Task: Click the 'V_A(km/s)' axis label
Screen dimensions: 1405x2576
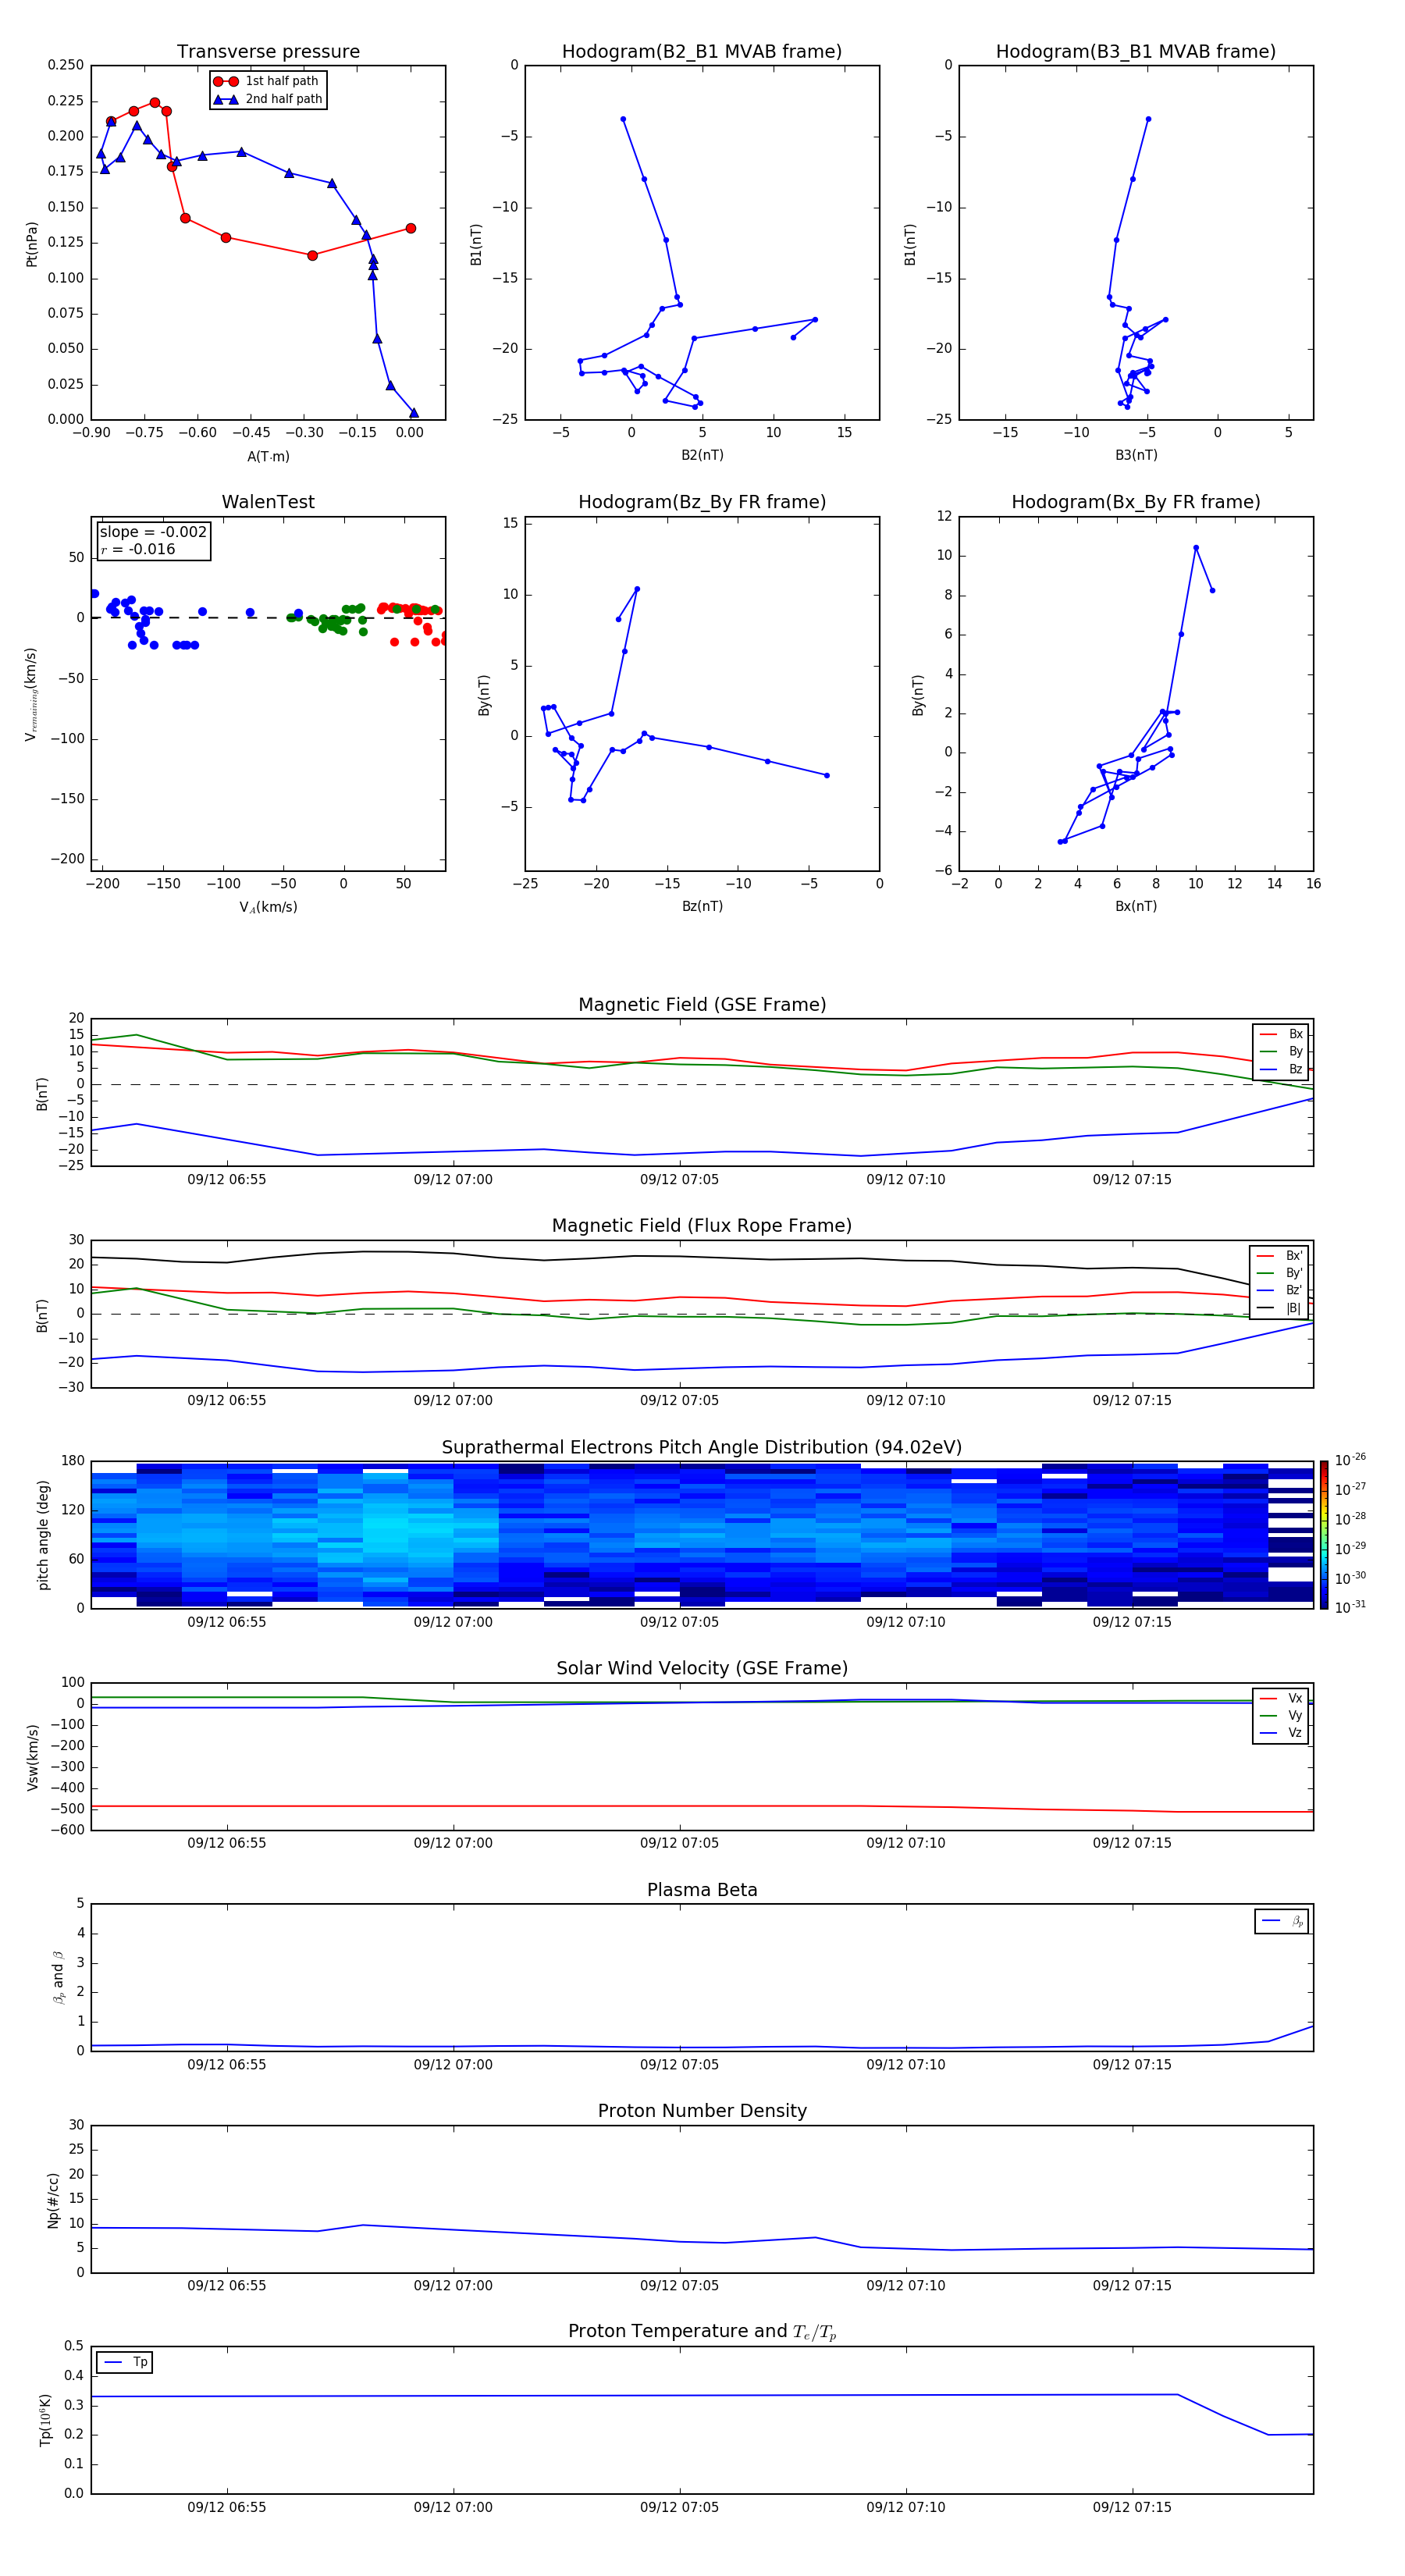Action: click(268, 907)
